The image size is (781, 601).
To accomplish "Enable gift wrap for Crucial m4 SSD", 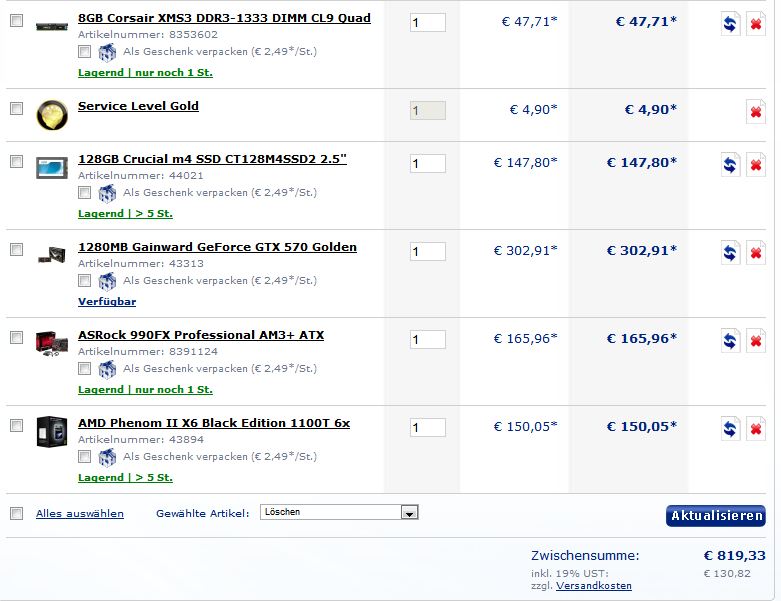I will pos(85,192).
